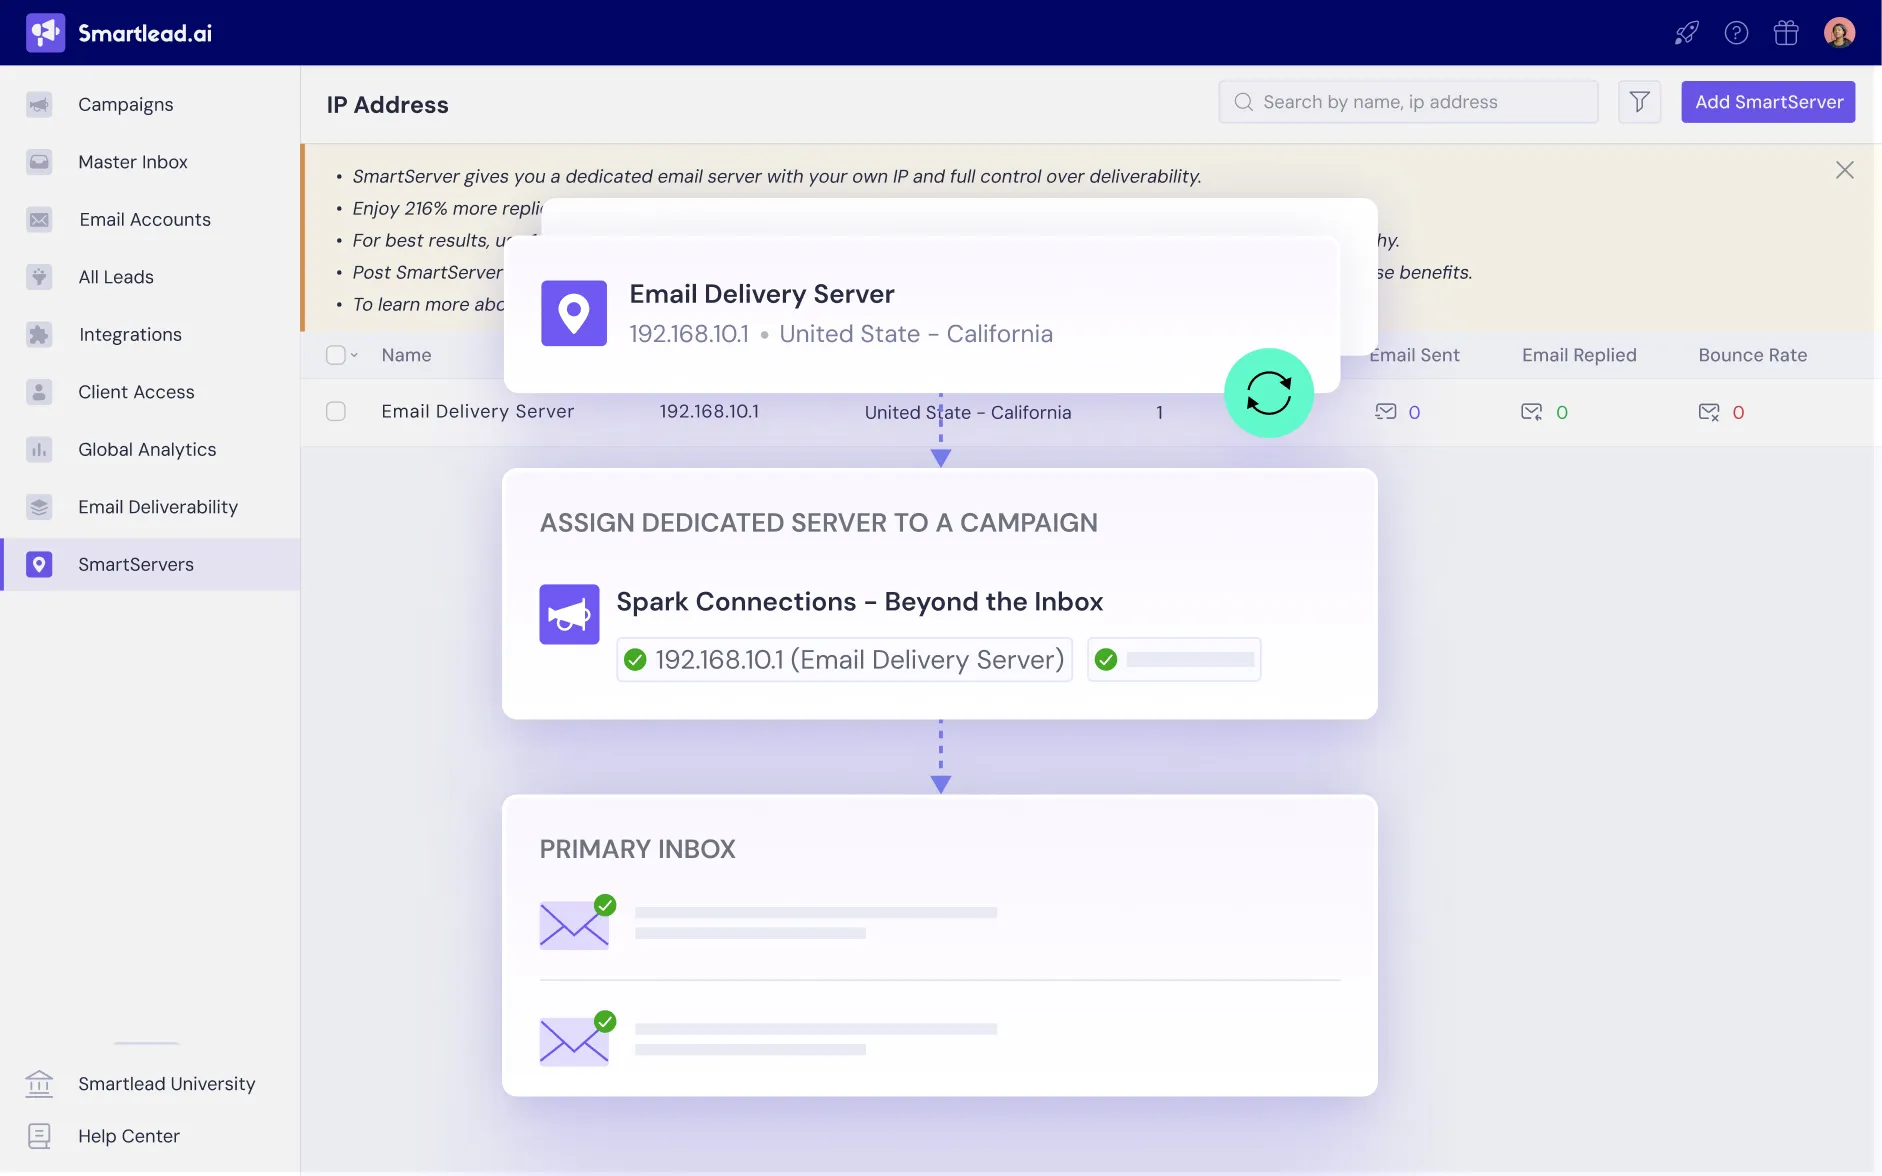1882x1176 pixels.
Task: Check the Email Delivery Server row checkbox
Action: 336,412
